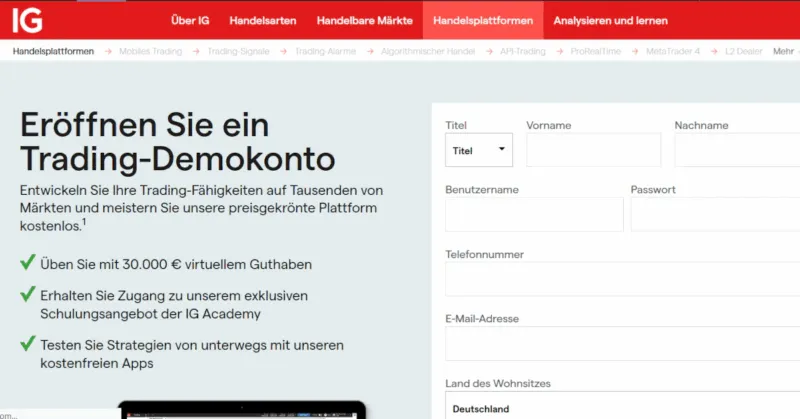Screen dimensions: 800x419
Task: Click the arrow icon before Trading-Signale
Action: tap(196, 52)
